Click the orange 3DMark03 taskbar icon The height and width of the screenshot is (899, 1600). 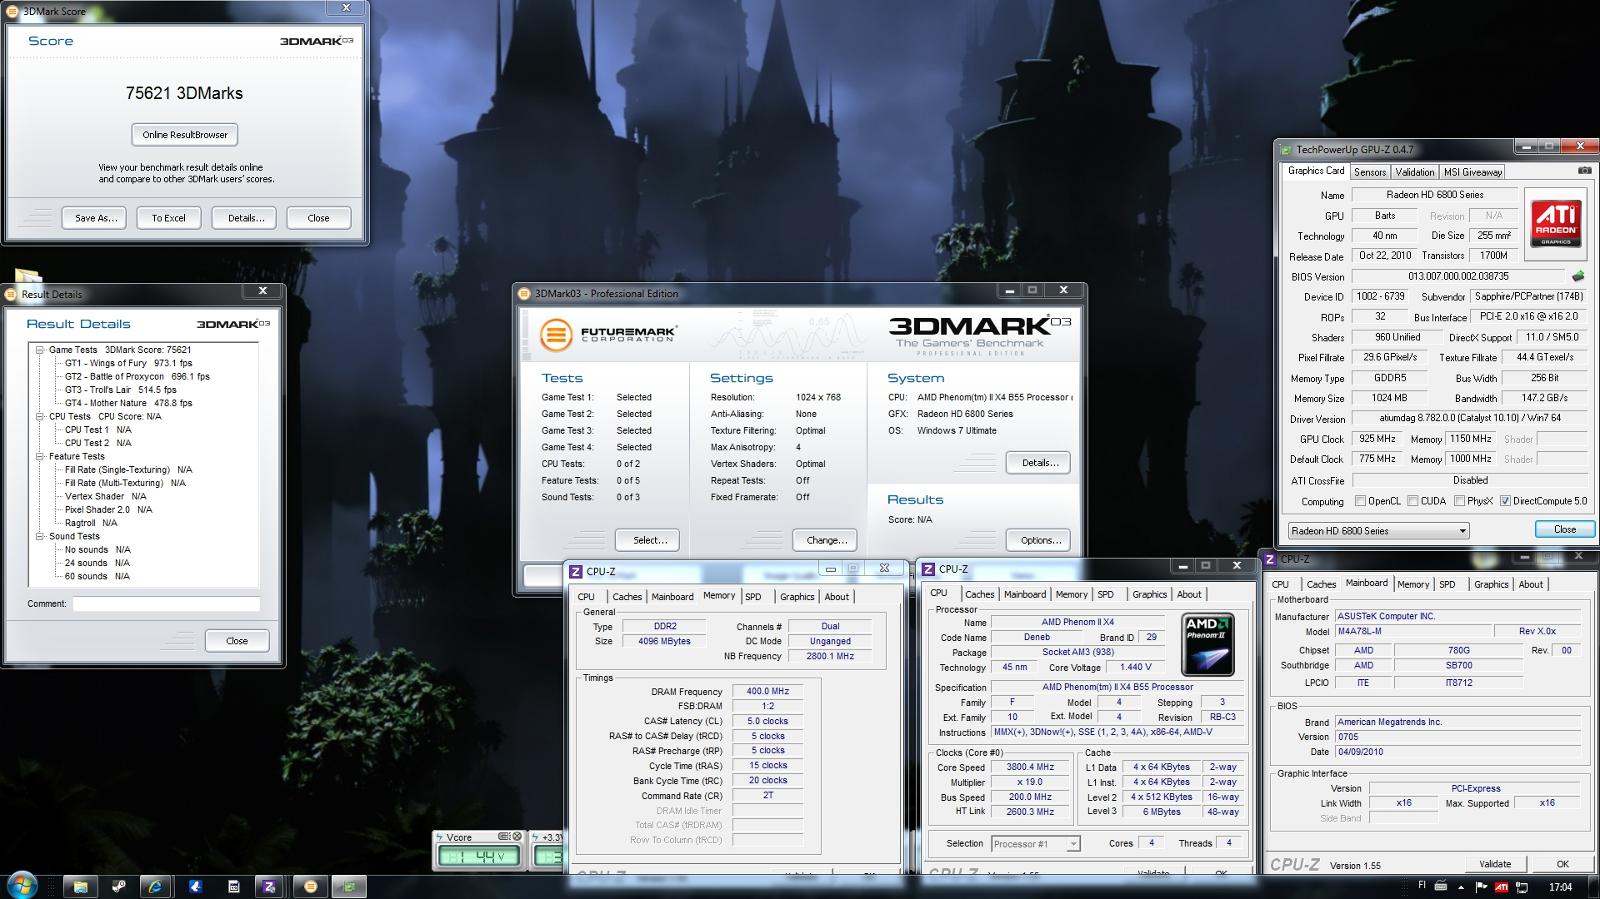pos(310,886)
